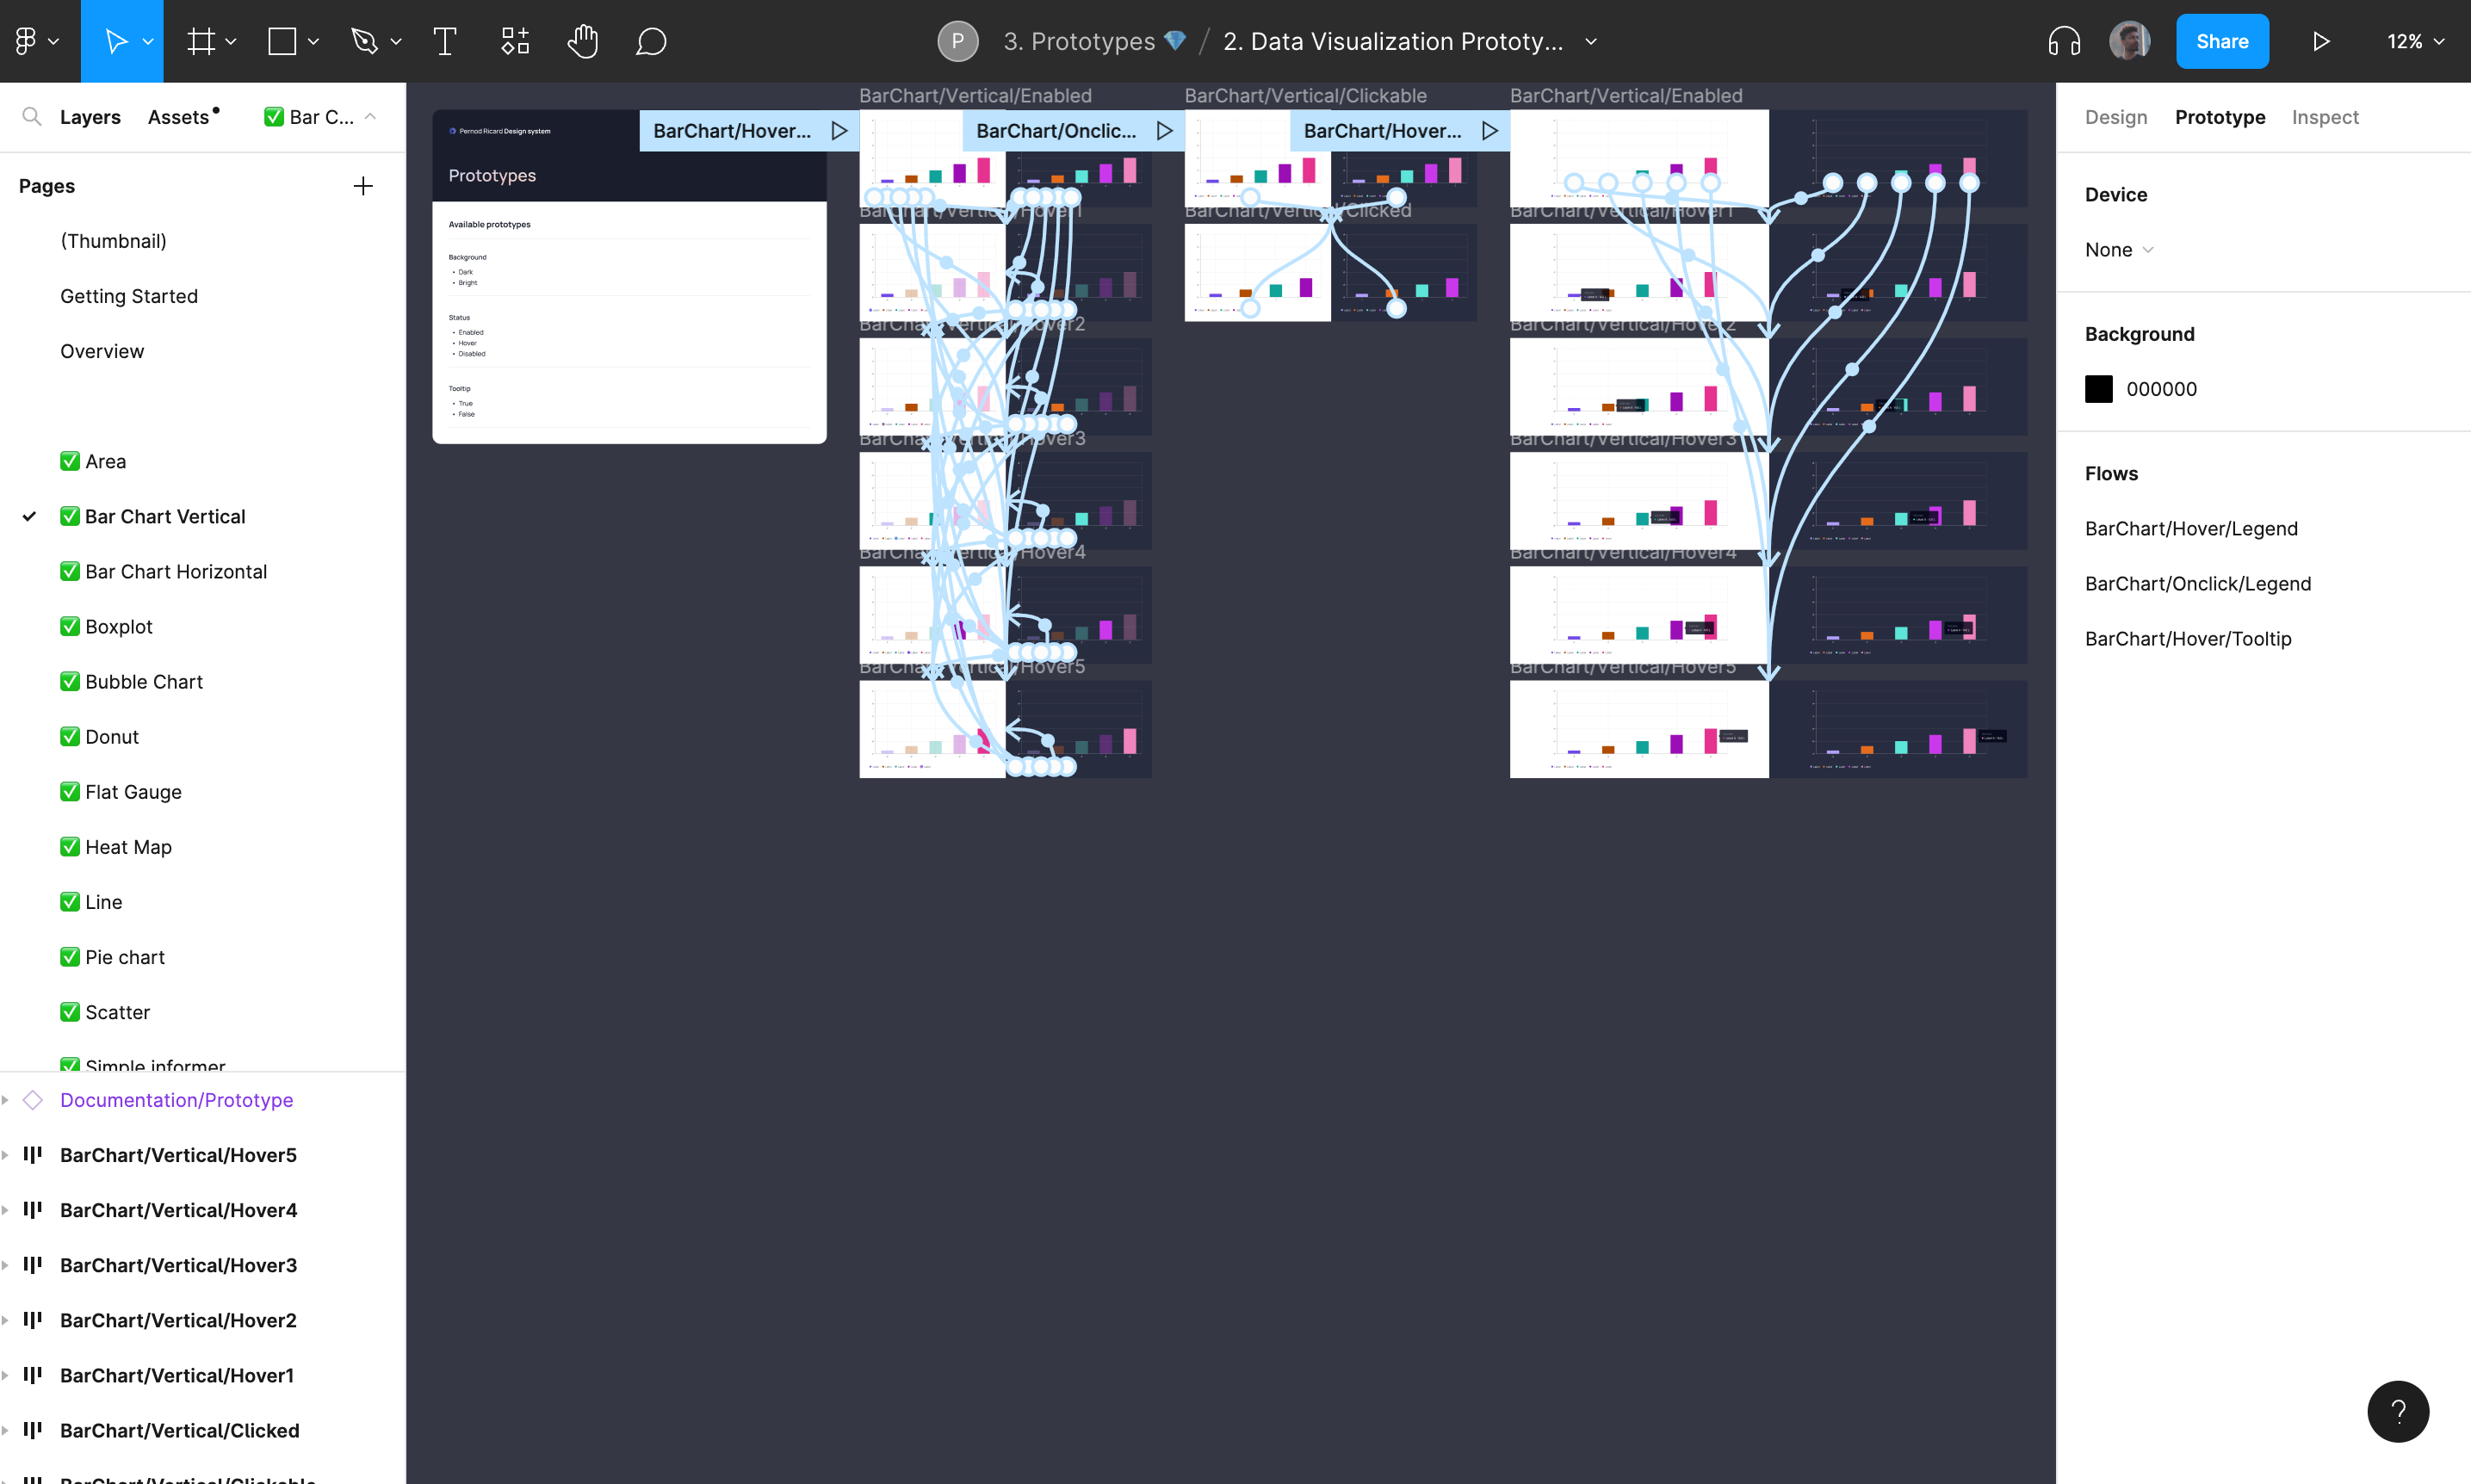This screenshot has height=1484, width=2471.
Task: Open the Assets tab
Action: pos(178,117)
